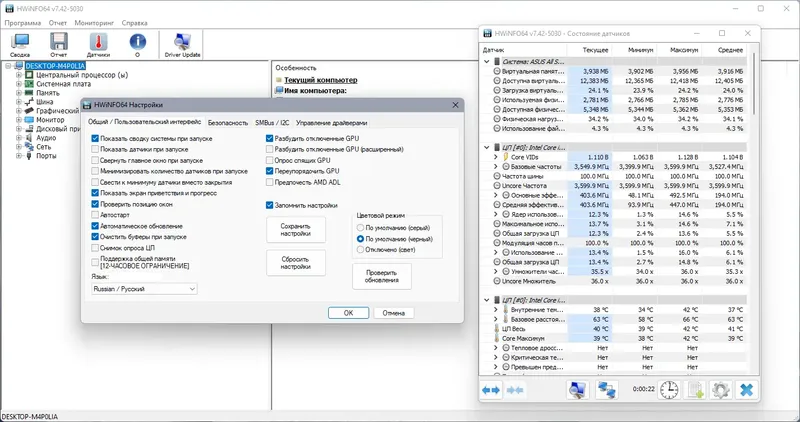Close the HWiNFO64 Настройки dialog

click(x=455, y=105)
